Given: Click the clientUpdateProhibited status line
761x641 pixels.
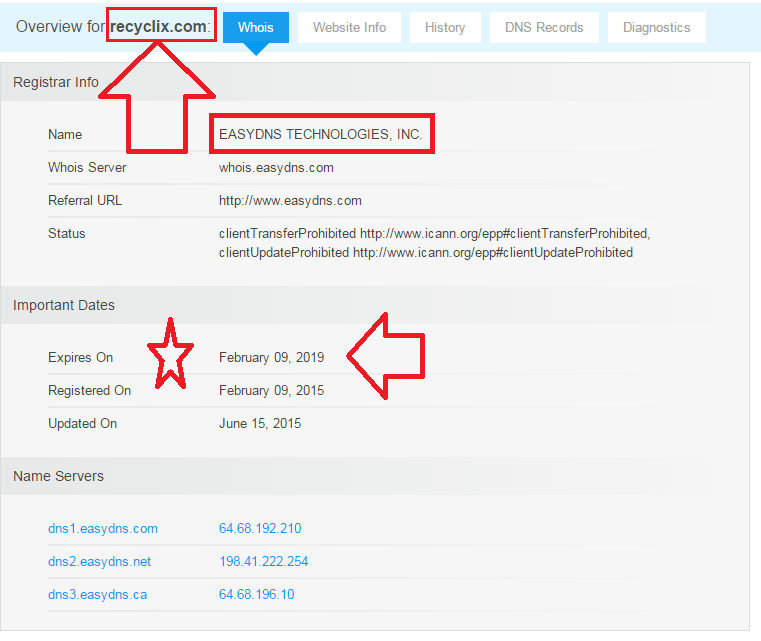Looking at the screenshot, I should click(426, 252).
